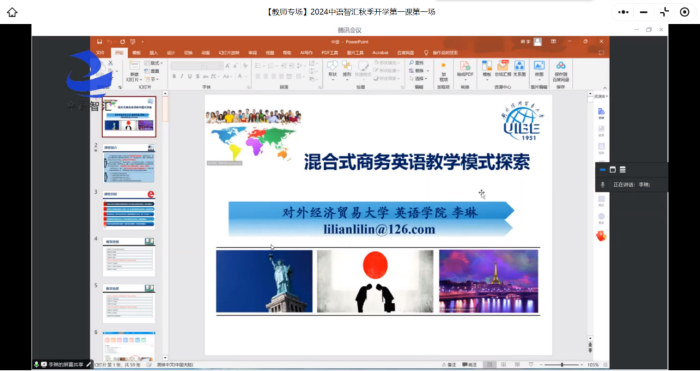
Task: Click the email text lilianlilin@126.com on the slide
Action: pos(379,229)
